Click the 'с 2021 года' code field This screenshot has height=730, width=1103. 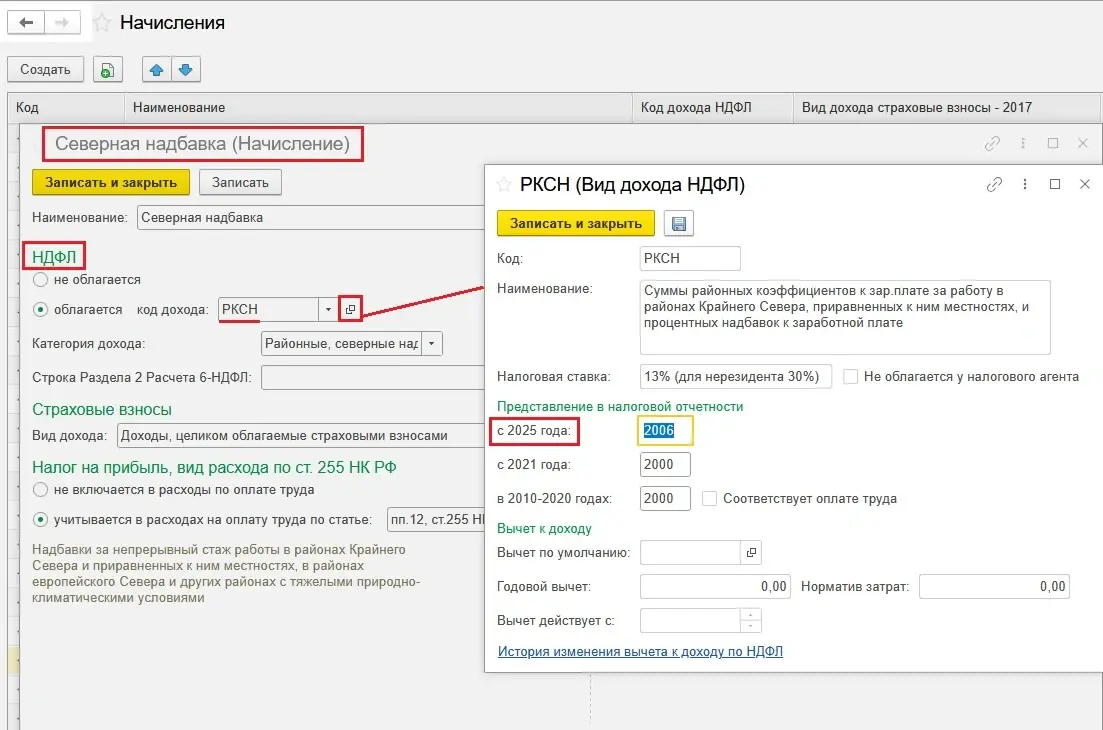[665, 464]
